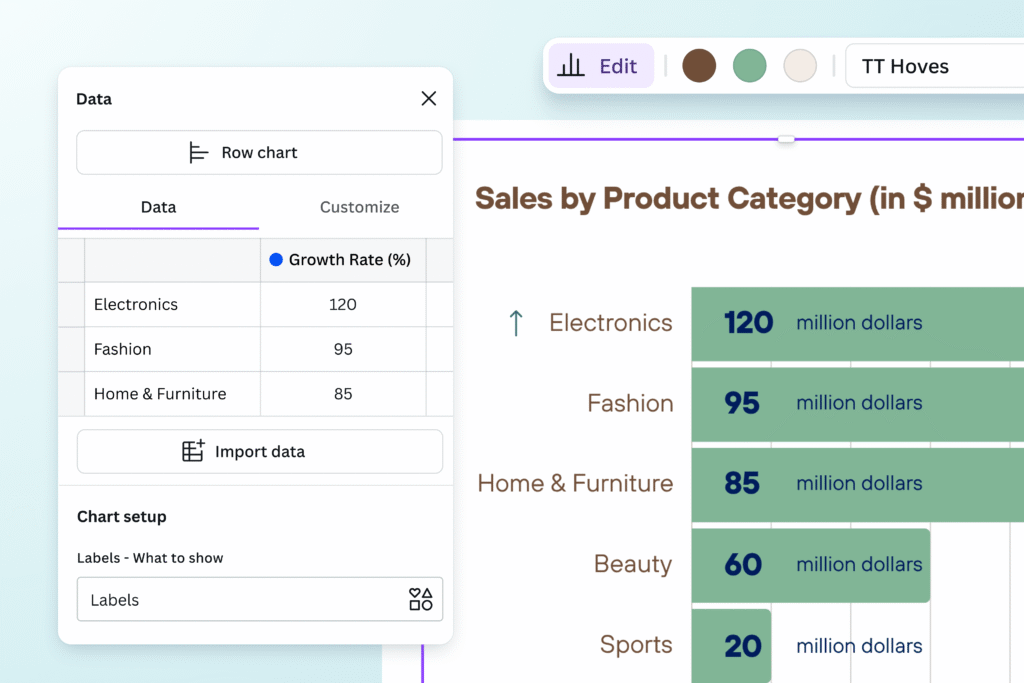Open the Row chart type selector

[x=259, y=153]
